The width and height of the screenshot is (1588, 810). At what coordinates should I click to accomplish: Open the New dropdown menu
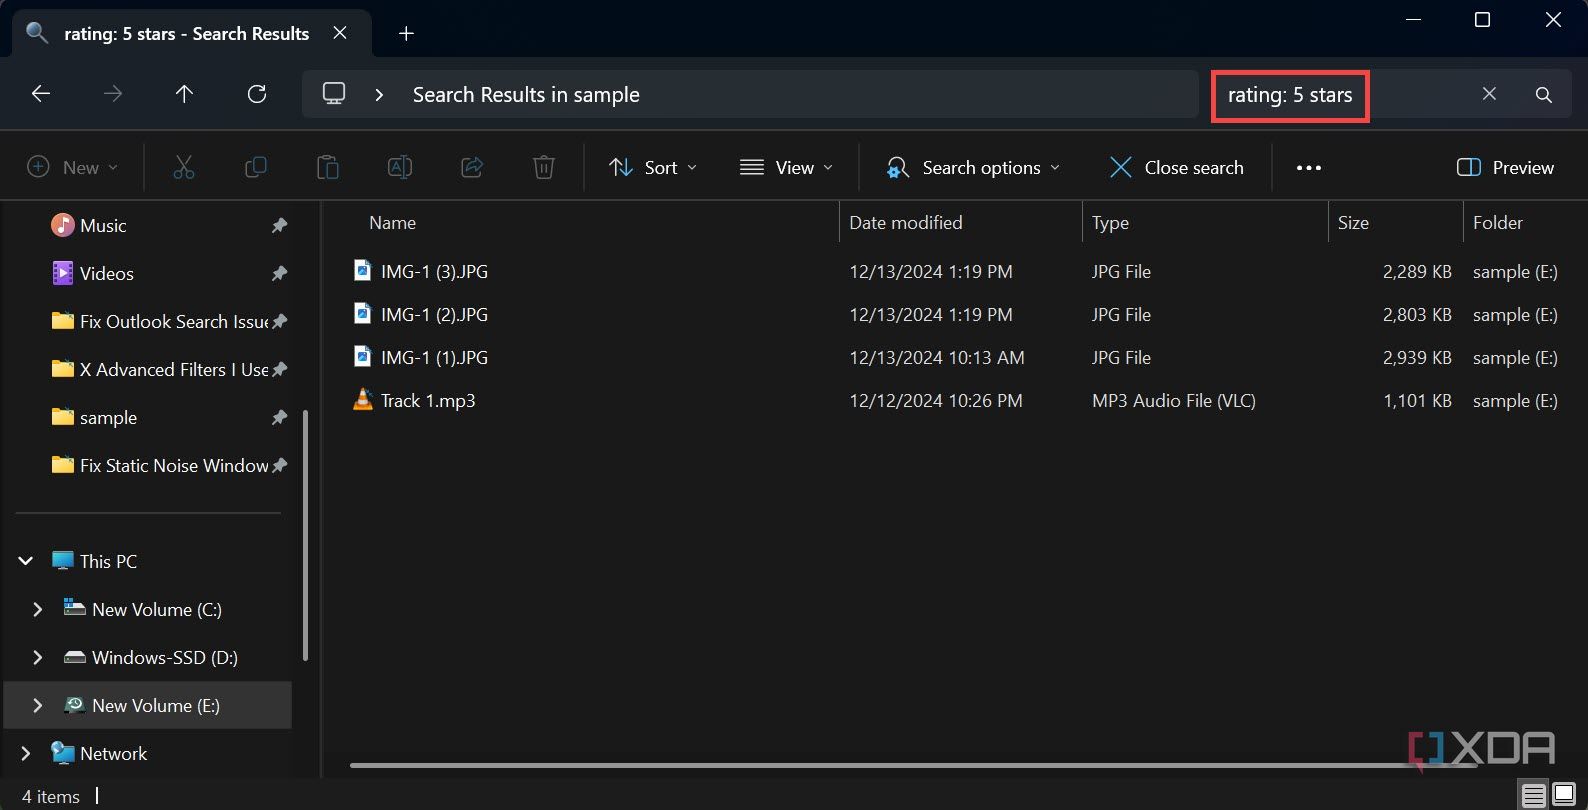click(72, 168)
